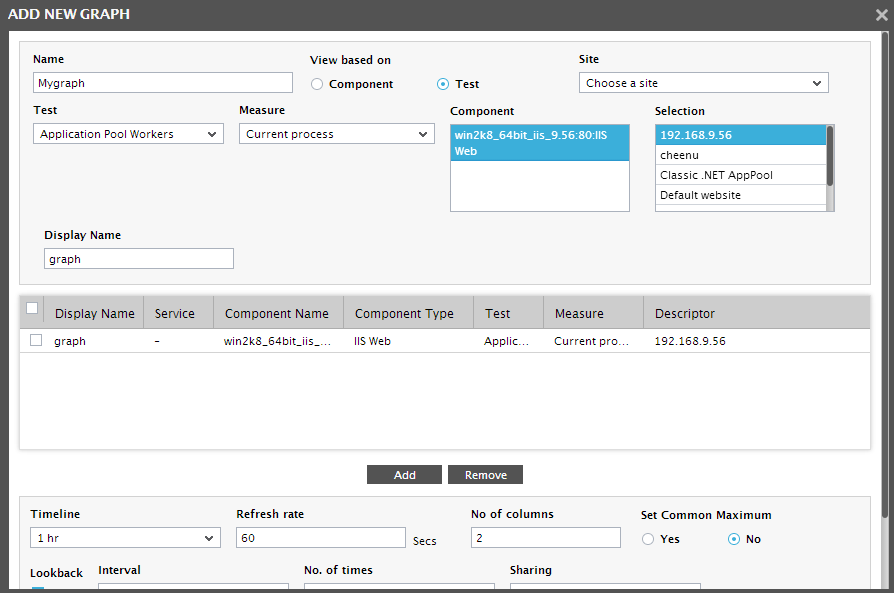The image size is (894, 593).
Task: Click the Display Name field containing graph
Action: (x=139, y=258)
